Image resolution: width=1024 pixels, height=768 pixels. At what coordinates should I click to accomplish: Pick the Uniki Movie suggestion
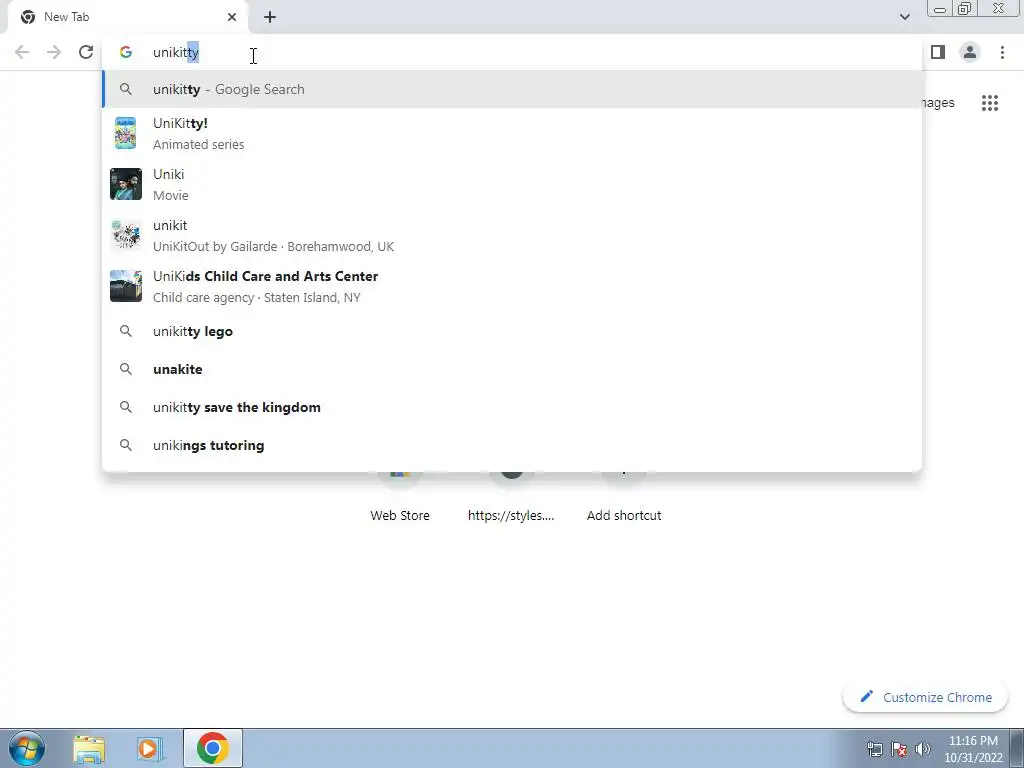point(512,184)
